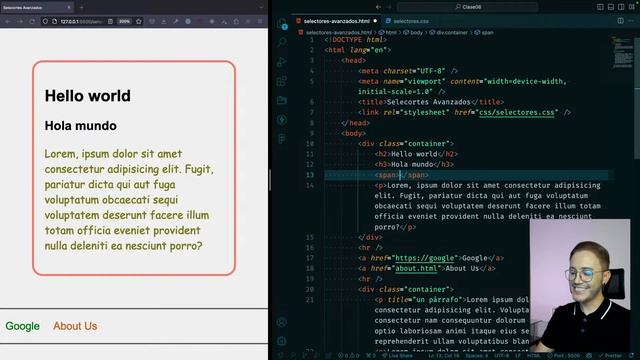Go forward in VS Code editor history

pyautogui.click(x=389, y=7)
